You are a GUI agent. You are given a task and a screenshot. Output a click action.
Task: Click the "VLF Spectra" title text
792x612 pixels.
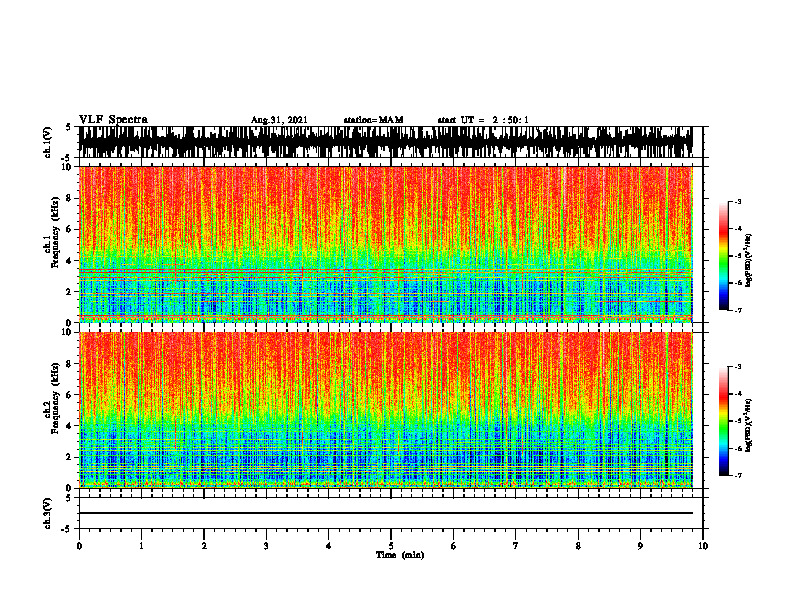point(113,120)
